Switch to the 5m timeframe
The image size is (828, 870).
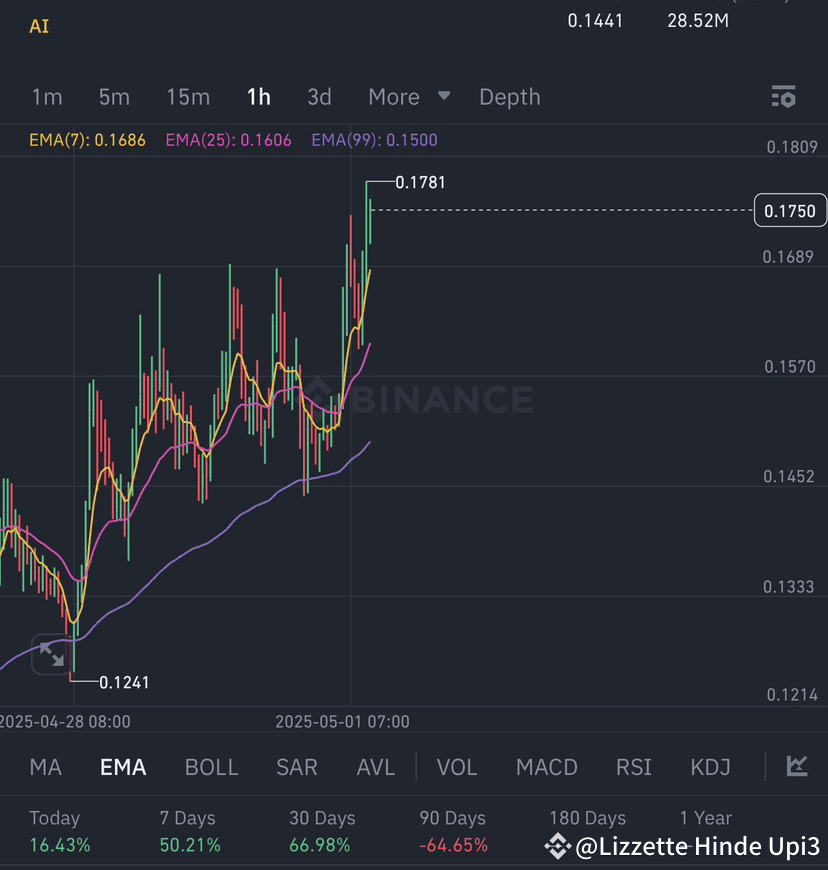coord(114,97)
